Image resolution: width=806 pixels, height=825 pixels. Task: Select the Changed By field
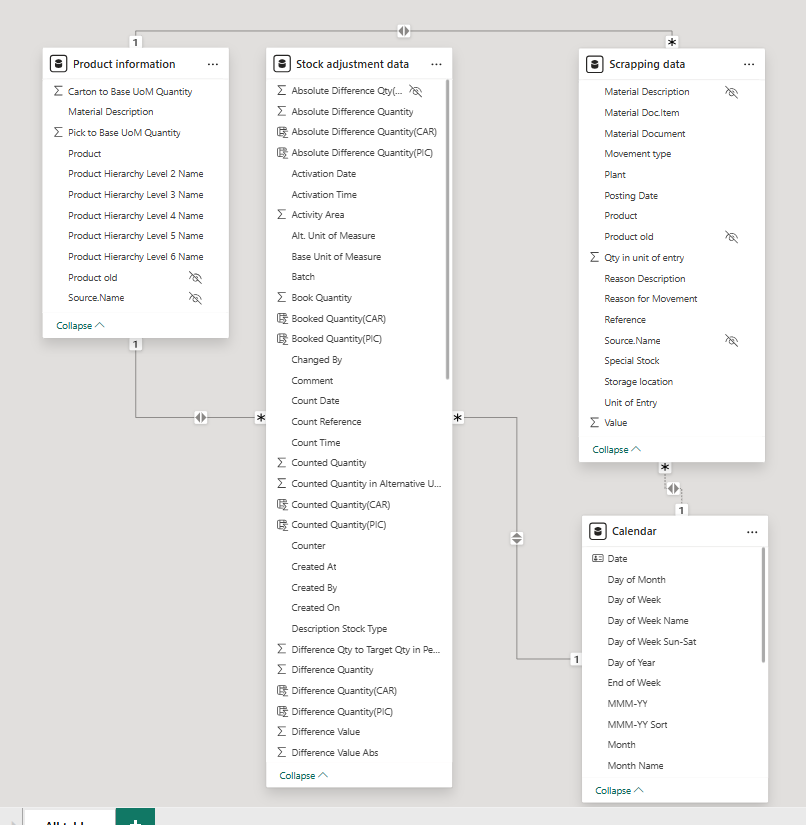pos(317,360)
